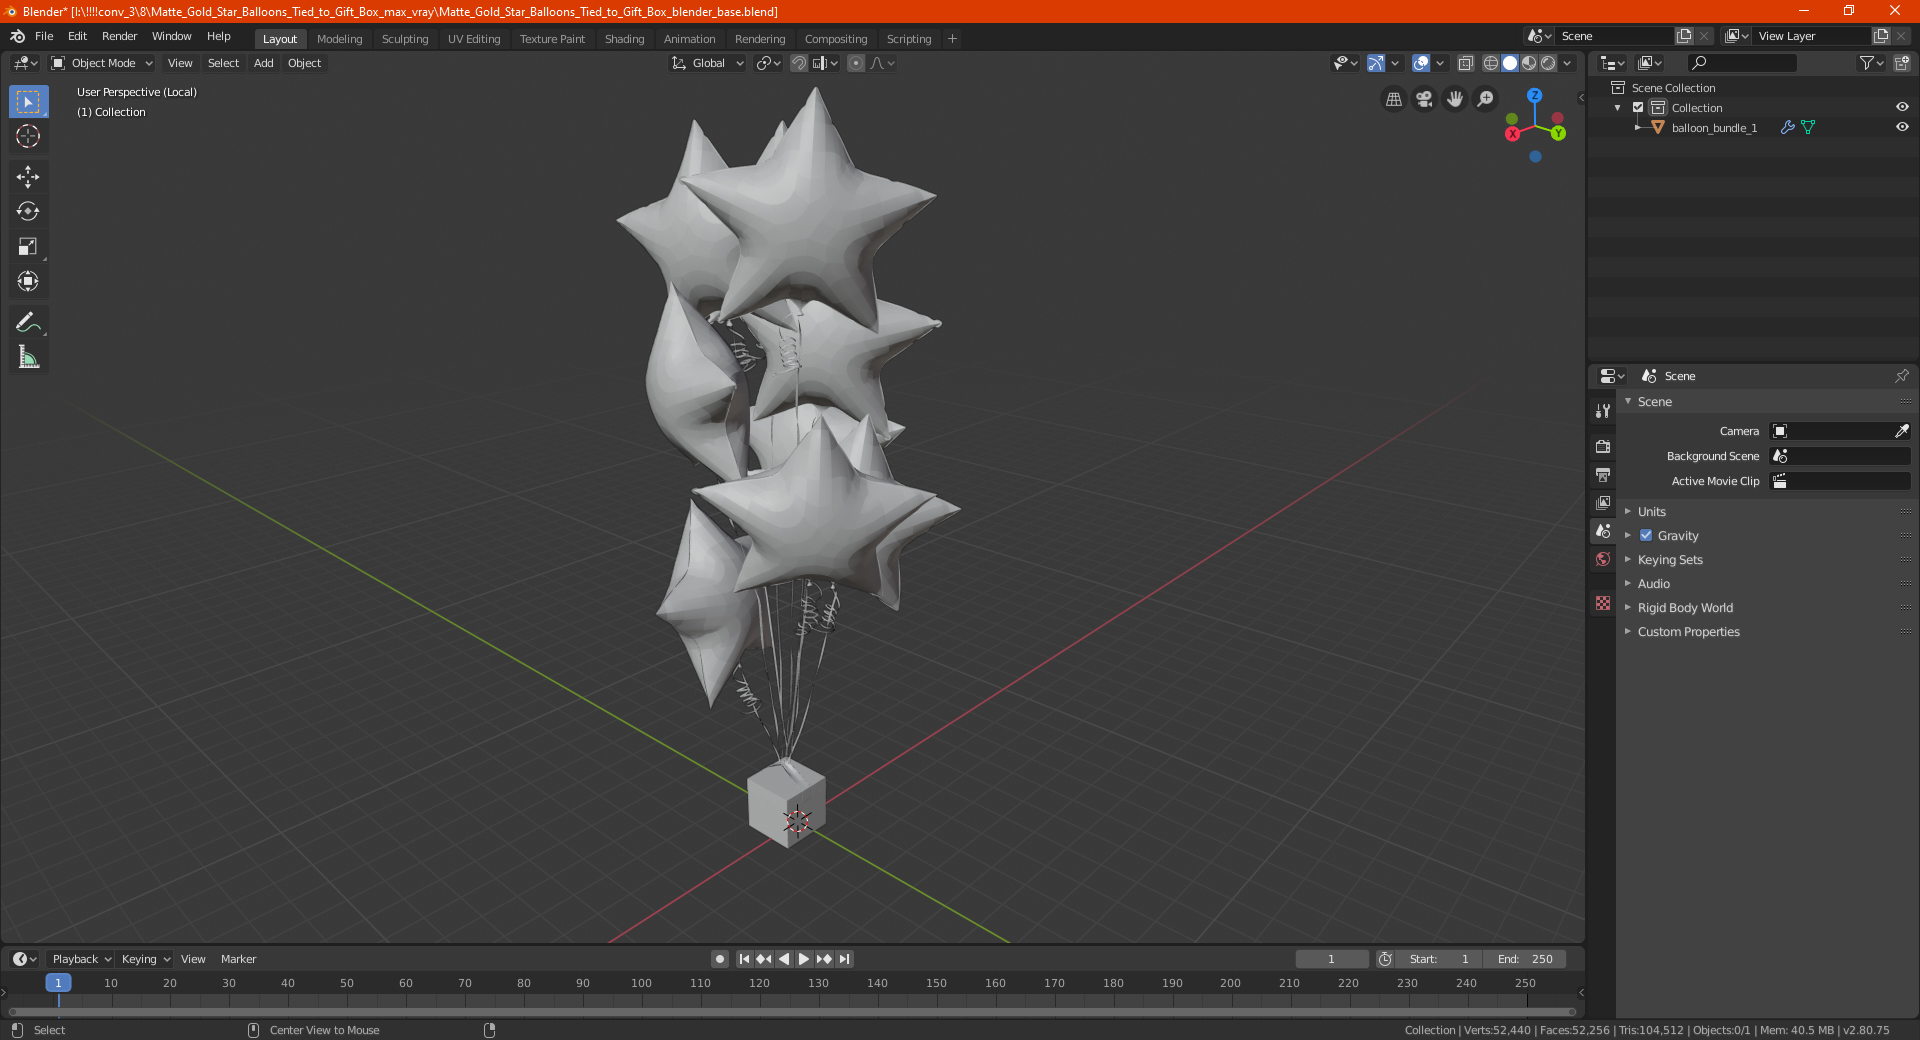The height and width of the screenshot is (1040, 1920).
Task: Click the timeline horizontal scrollbar
Action: tap(792, 1012)
